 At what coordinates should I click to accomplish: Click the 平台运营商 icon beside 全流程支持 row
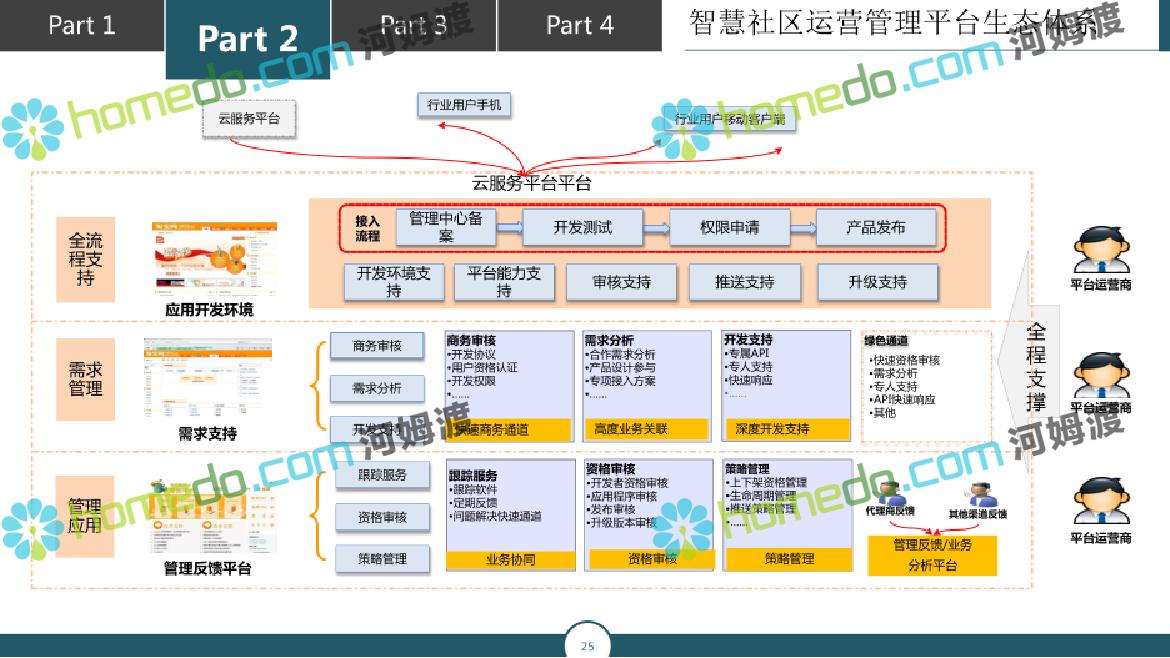pos(1100,250)
